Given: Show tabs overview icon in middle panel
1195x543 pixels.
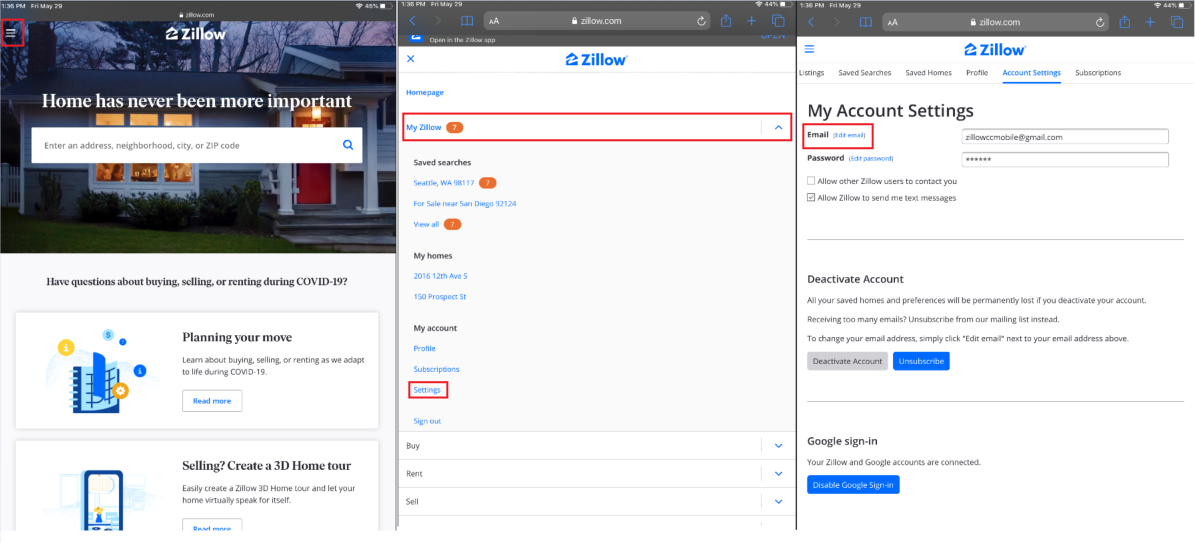Looking at the screenshot, I should pos(778,21).
